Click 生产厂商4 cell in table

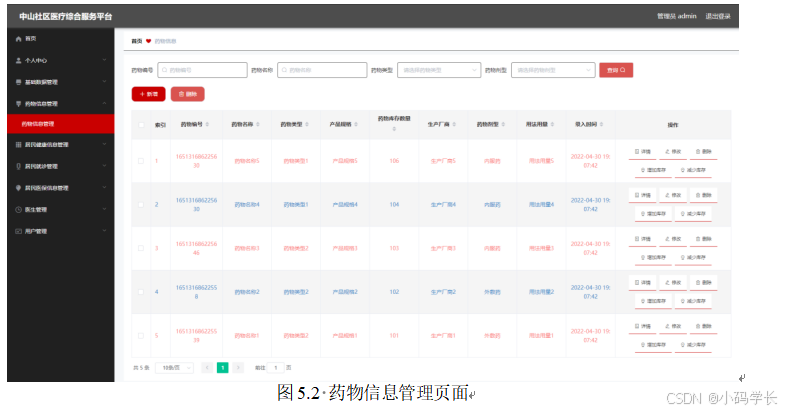[443, 205]
